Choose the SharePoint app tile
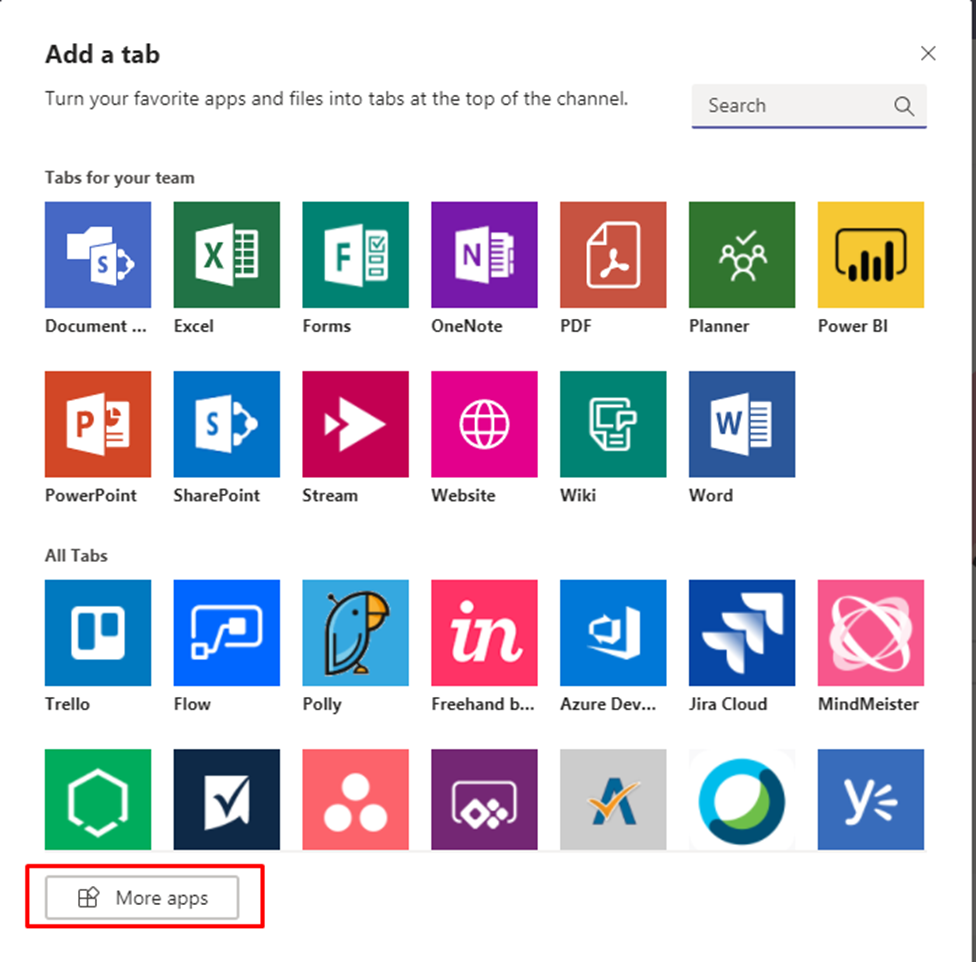This screenshot has width=976, height=962. pyautogui.click(x=227, y=424)
